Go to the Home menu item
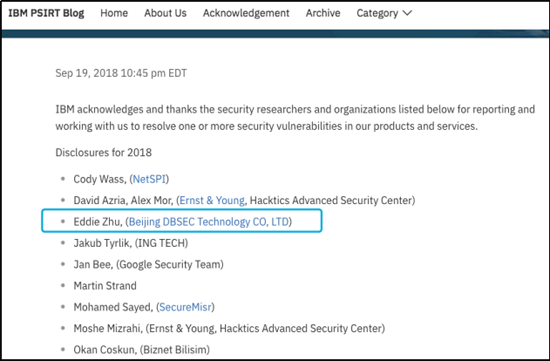This screenshot has height=361, width=550. (114, 13)
